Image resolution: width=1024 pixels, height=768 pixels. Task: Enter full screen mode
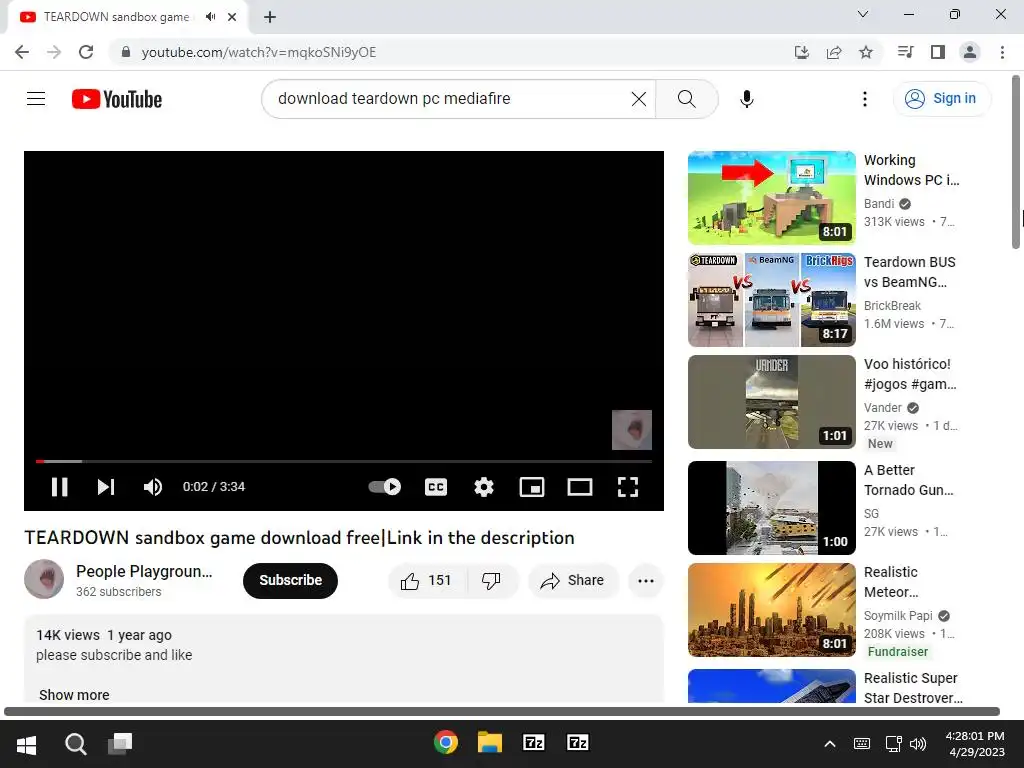628,487
